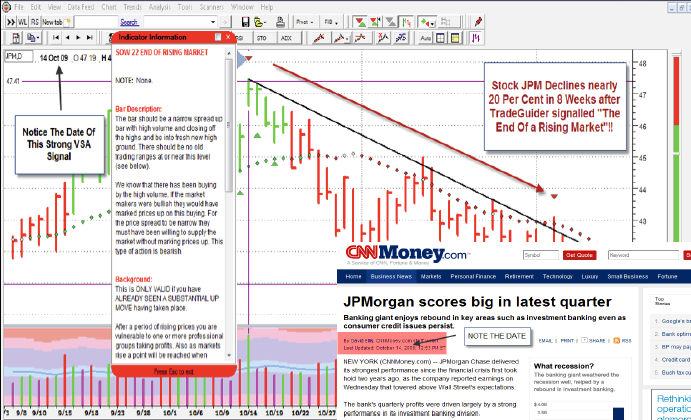
Task: Open the Scanners menu
Action: click(212, 7)
